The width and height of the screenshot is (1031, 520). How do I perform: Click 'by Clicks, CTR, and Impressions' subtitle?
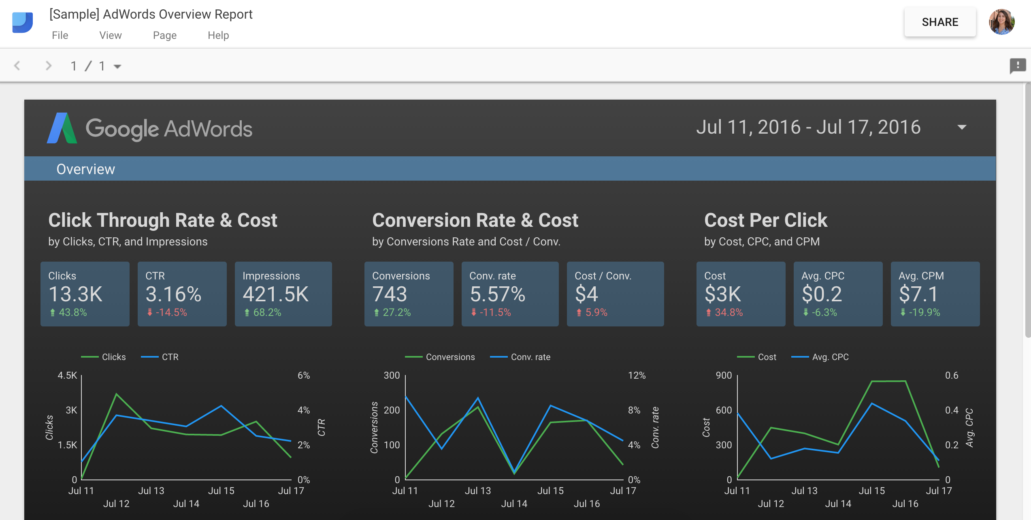click(x=128, y=242)
